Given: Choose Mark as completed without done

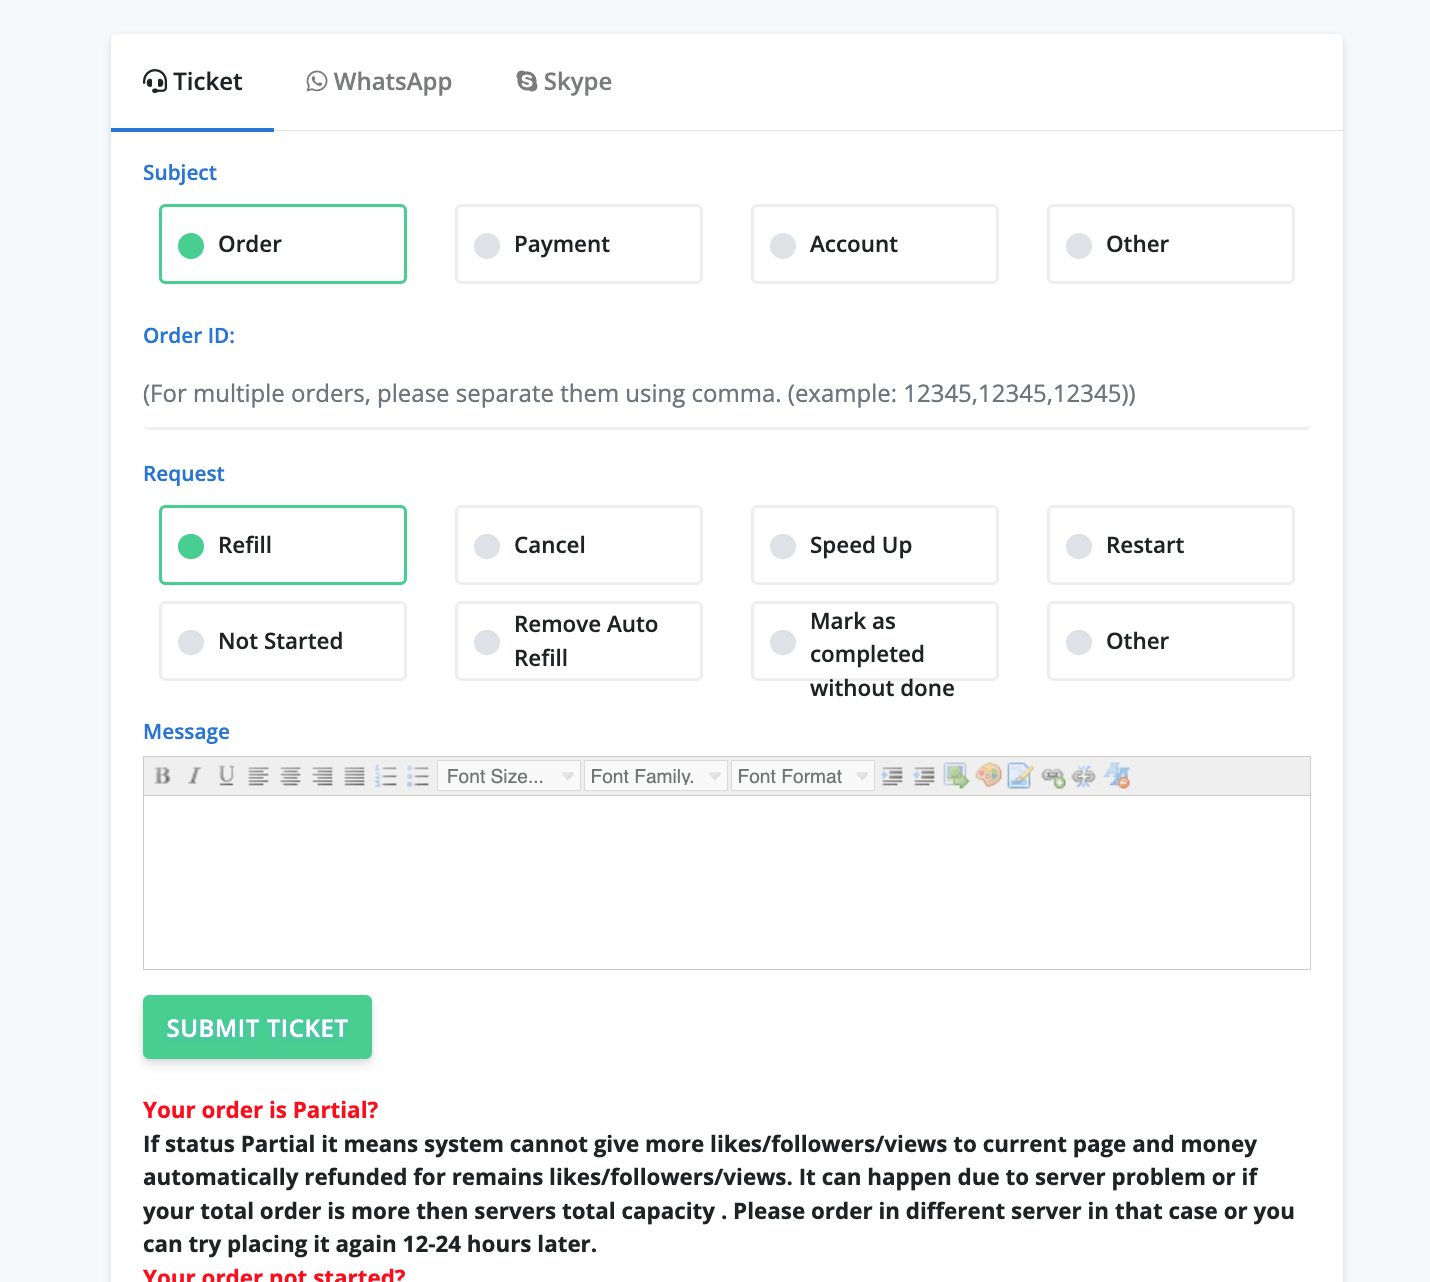Looking at the screenshot, I should click(x=875, y=641).
